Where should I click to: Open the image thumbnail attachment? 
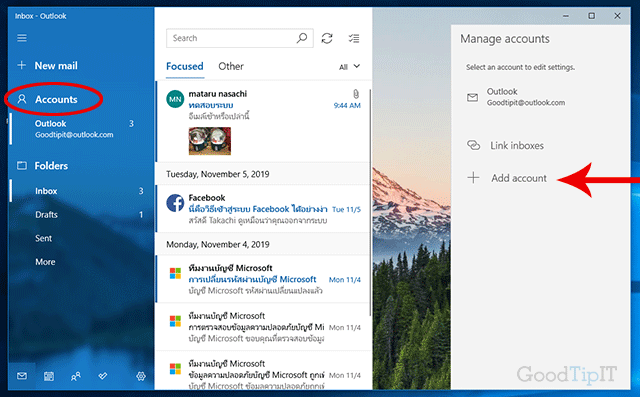coord(210,141)
